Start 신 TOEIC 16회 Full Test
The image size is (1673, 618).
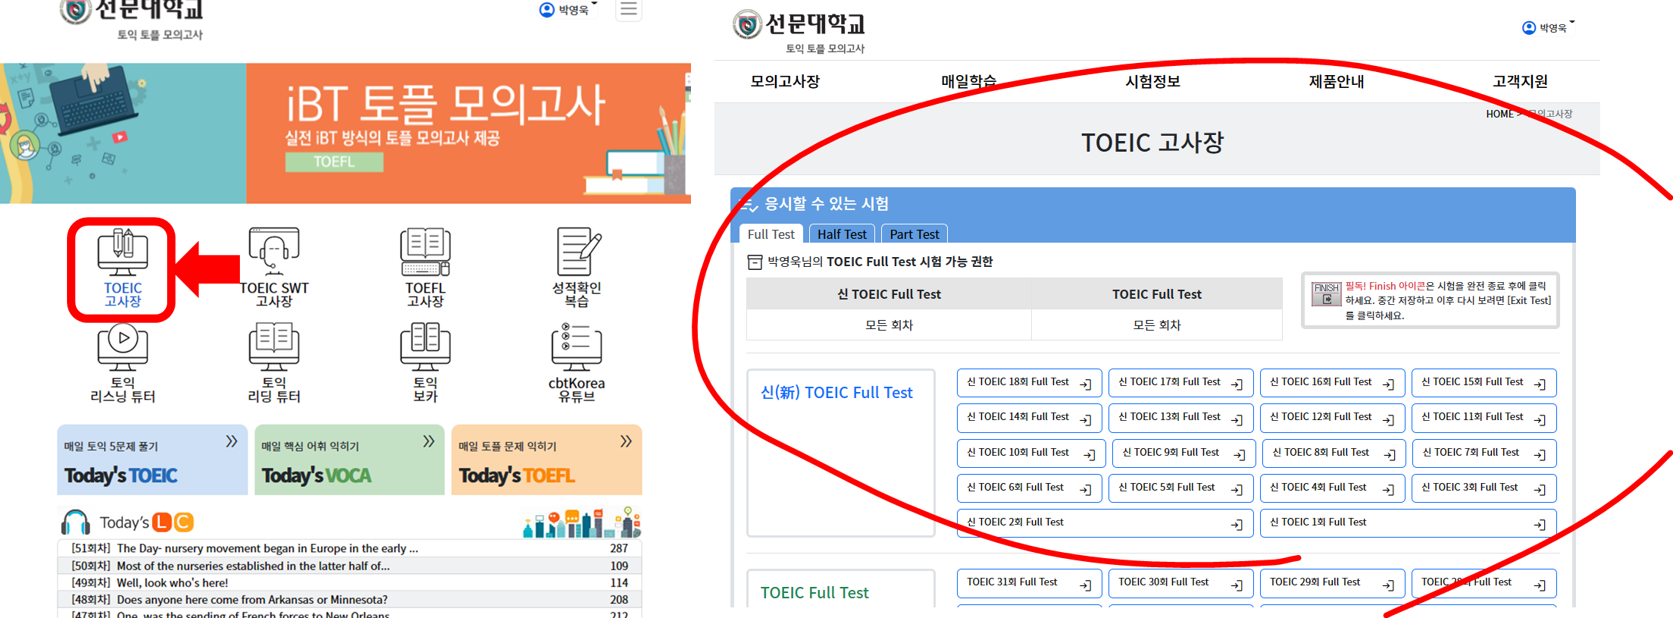click(x=1332, y=383)
